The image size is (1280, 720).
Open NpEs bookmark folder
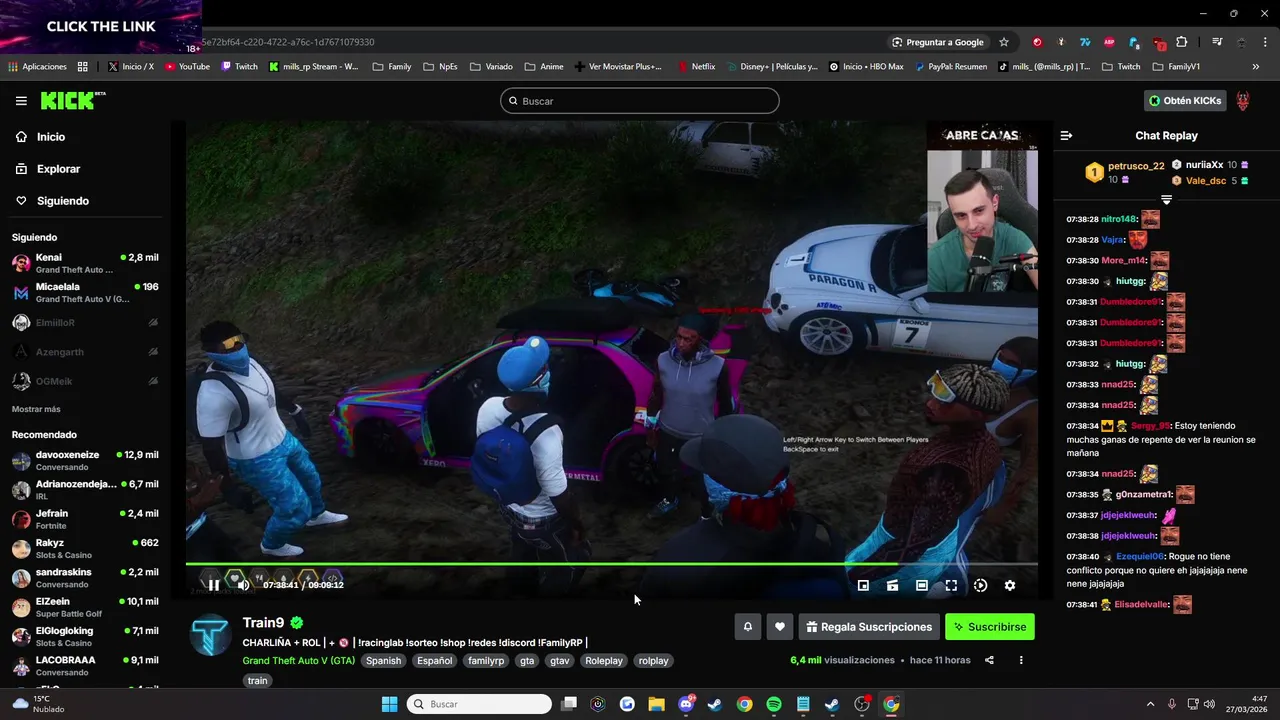point(440,67)
